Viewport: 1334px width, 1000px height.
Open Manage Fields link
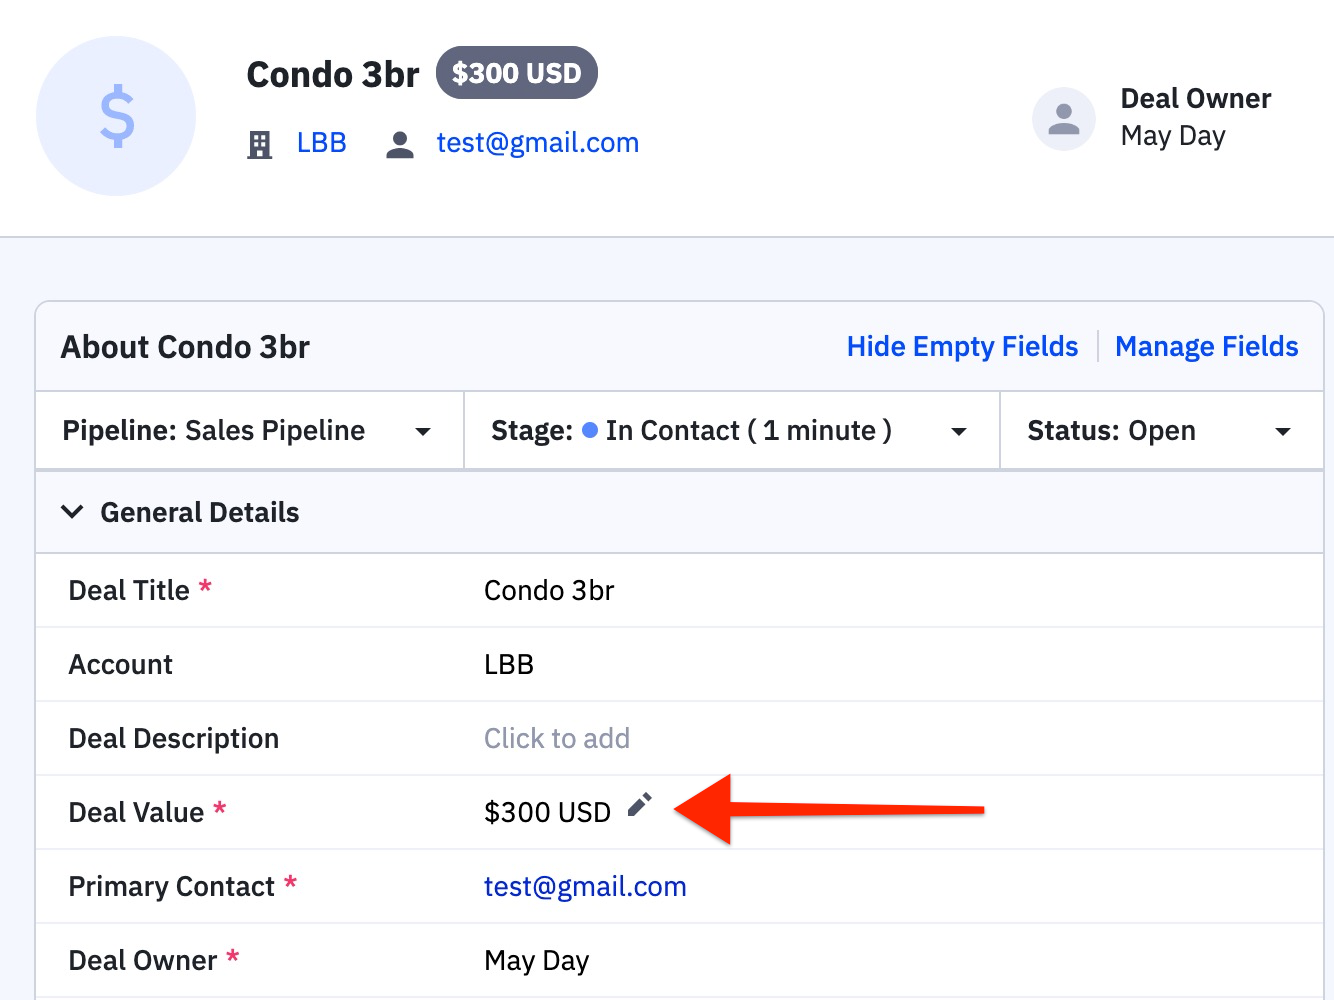tap(1206, 346)
